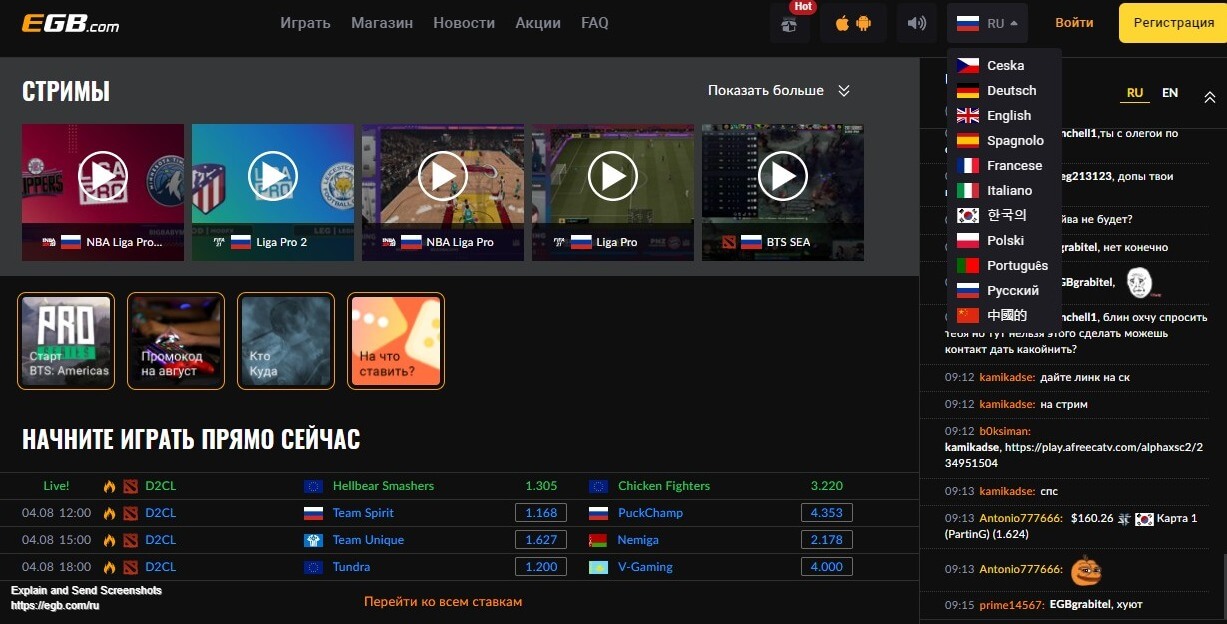Click the pumpkin emoticon in chat
The width and height of the screenshot is (1227, 624).
pos(1086,570)
